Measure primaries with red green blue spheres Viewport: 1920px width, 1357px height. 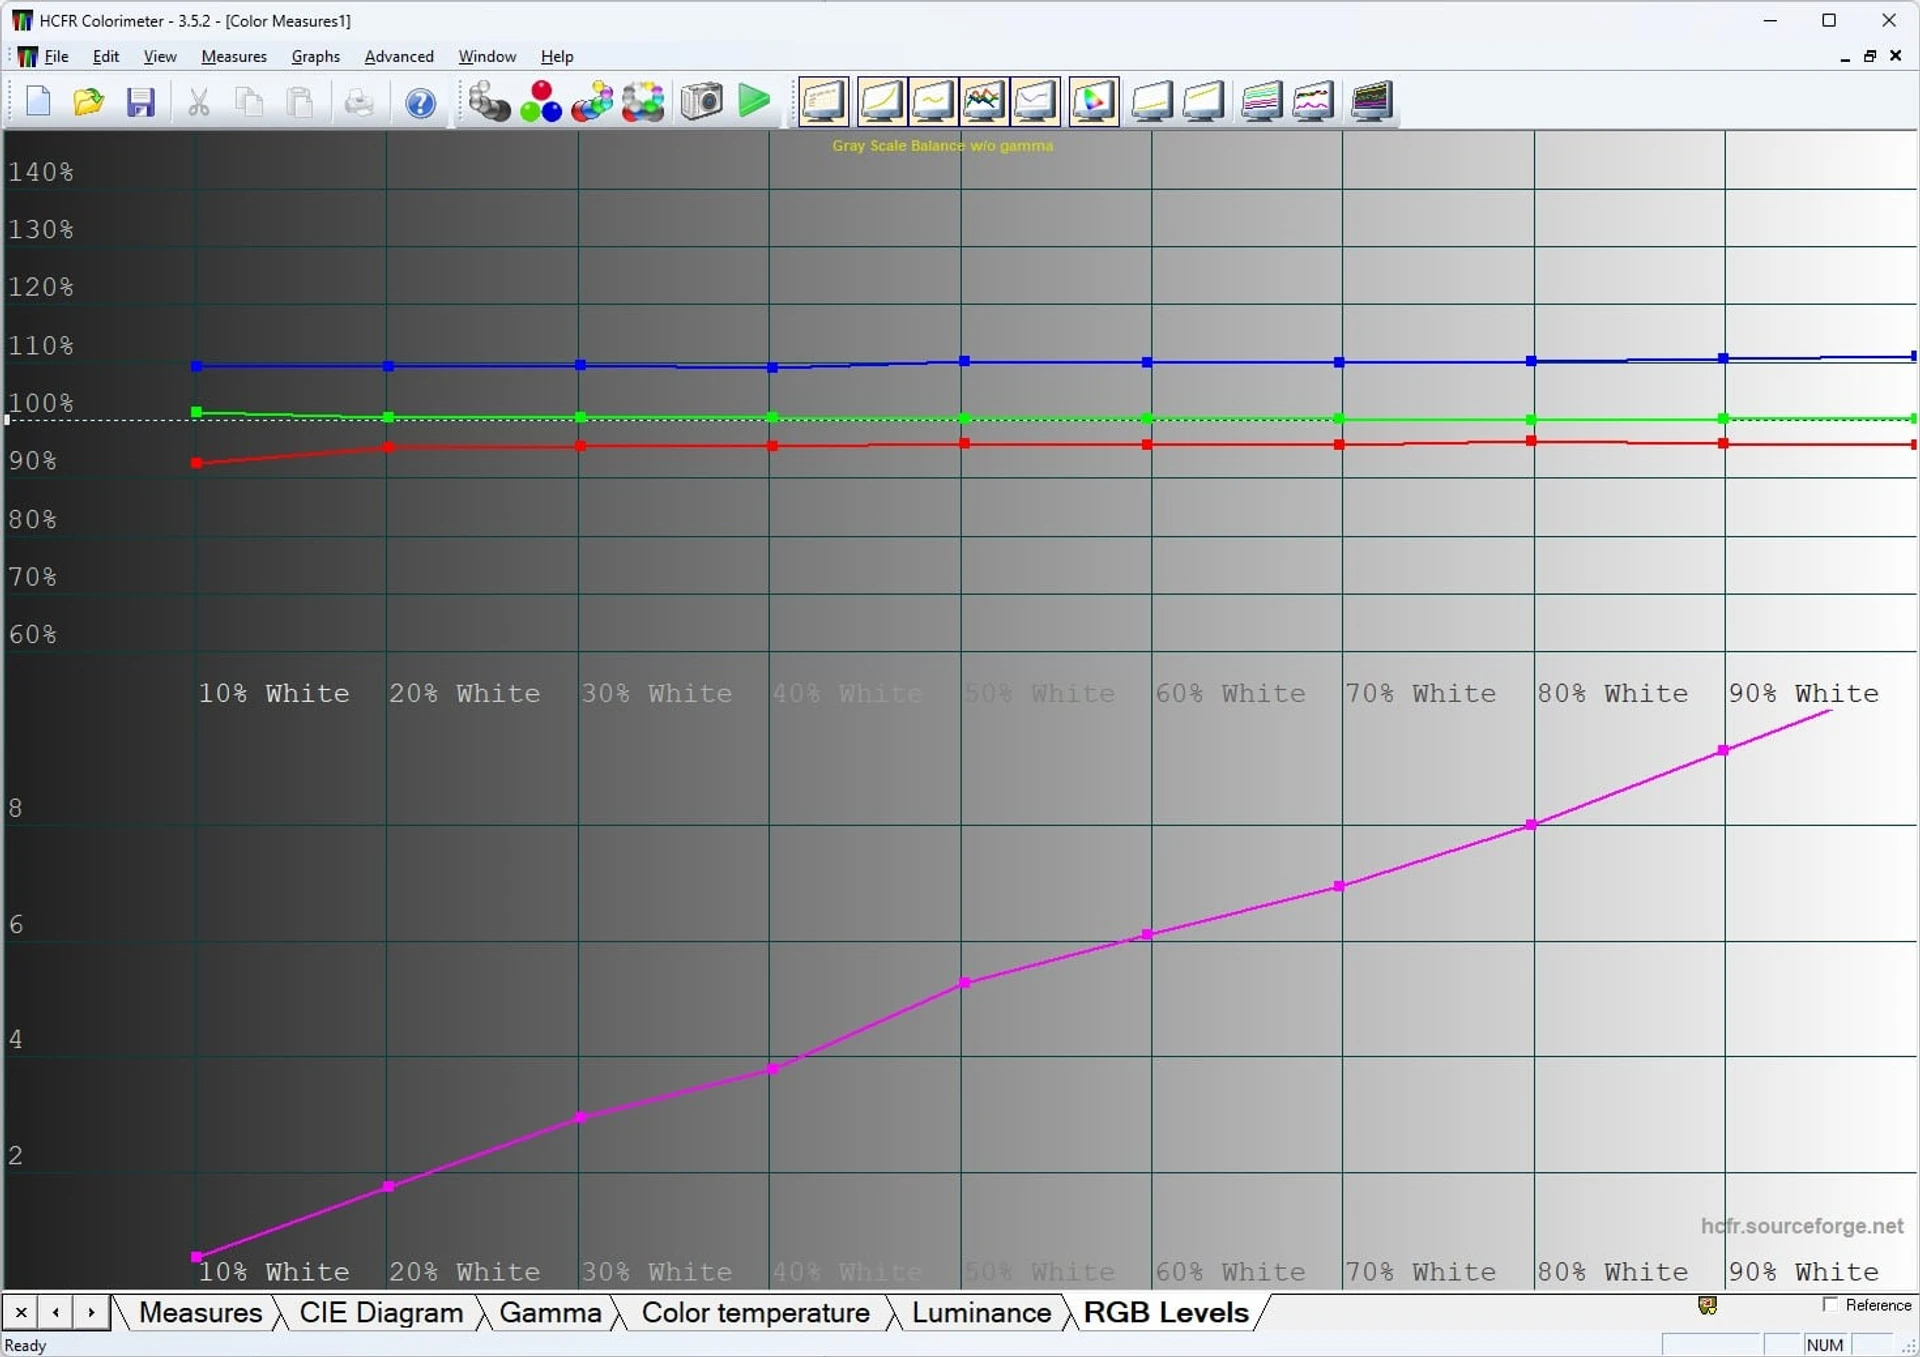click(x=541, y=102)
